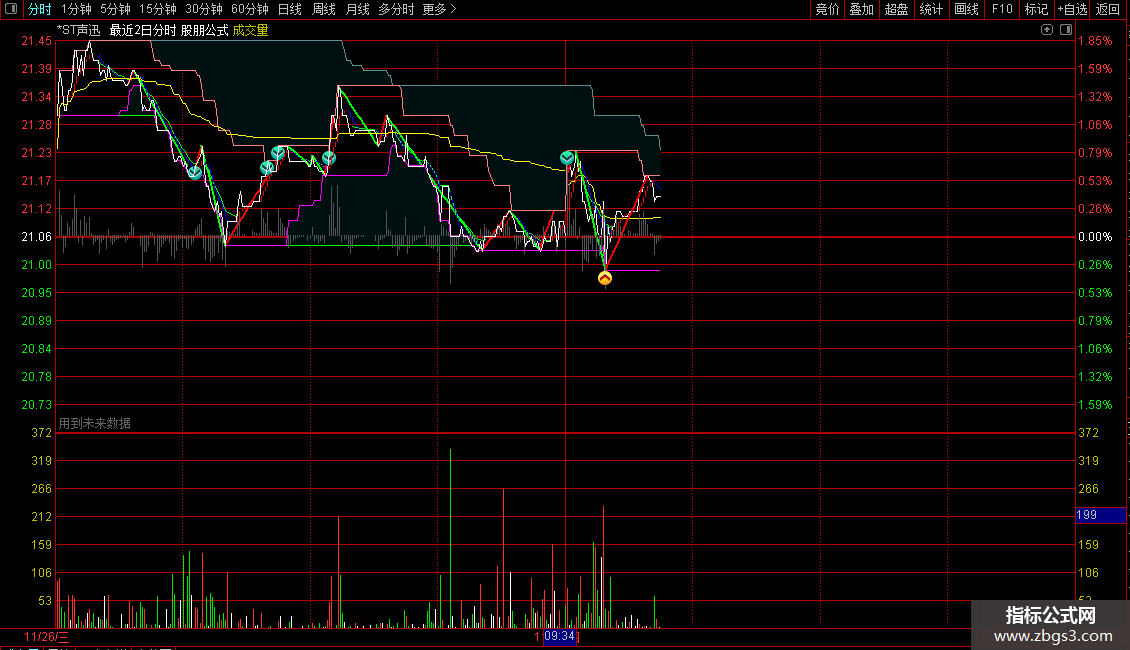Switch to the 5分钟 period
Viewport: 1130px width, 650px height.
click(x=115, y=9)
